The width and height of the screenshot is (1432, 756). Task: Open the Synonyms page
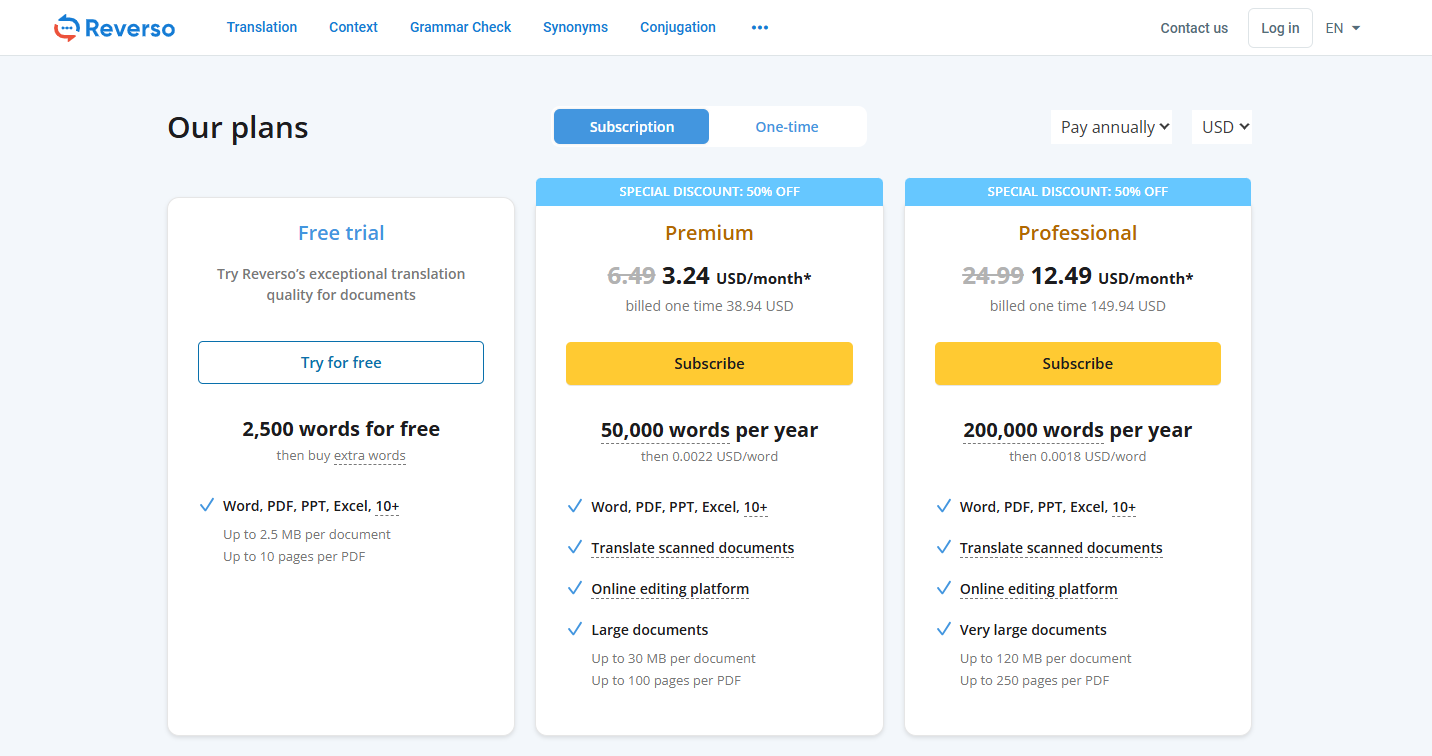575,28
